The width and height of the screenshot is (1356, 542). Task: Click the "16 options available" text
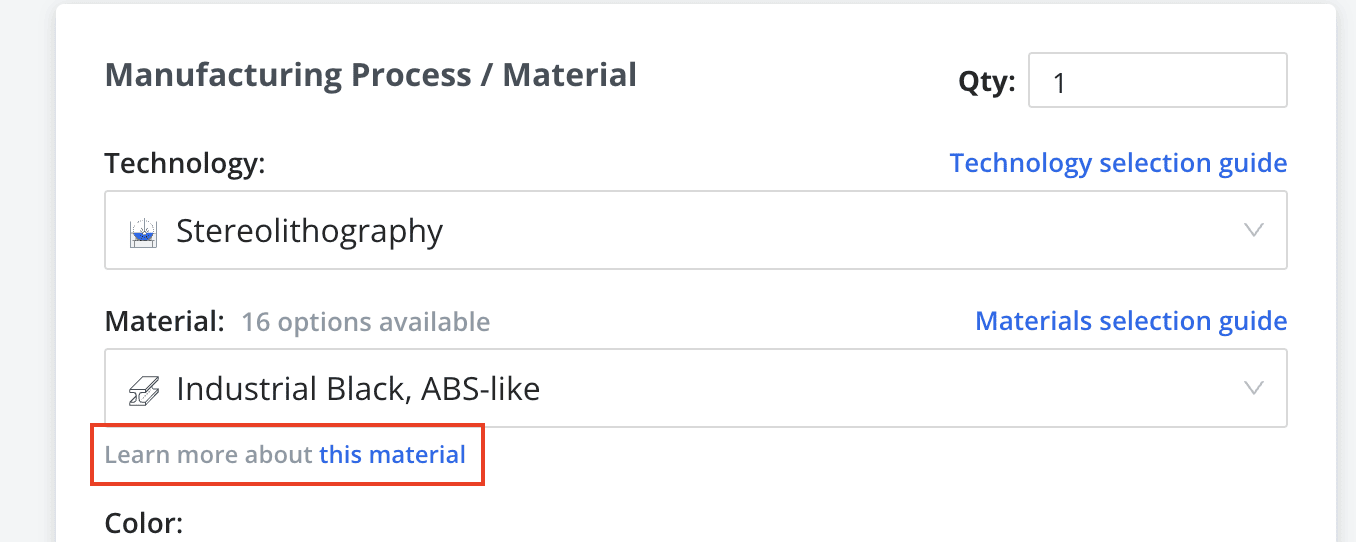[x=365, y=322]
